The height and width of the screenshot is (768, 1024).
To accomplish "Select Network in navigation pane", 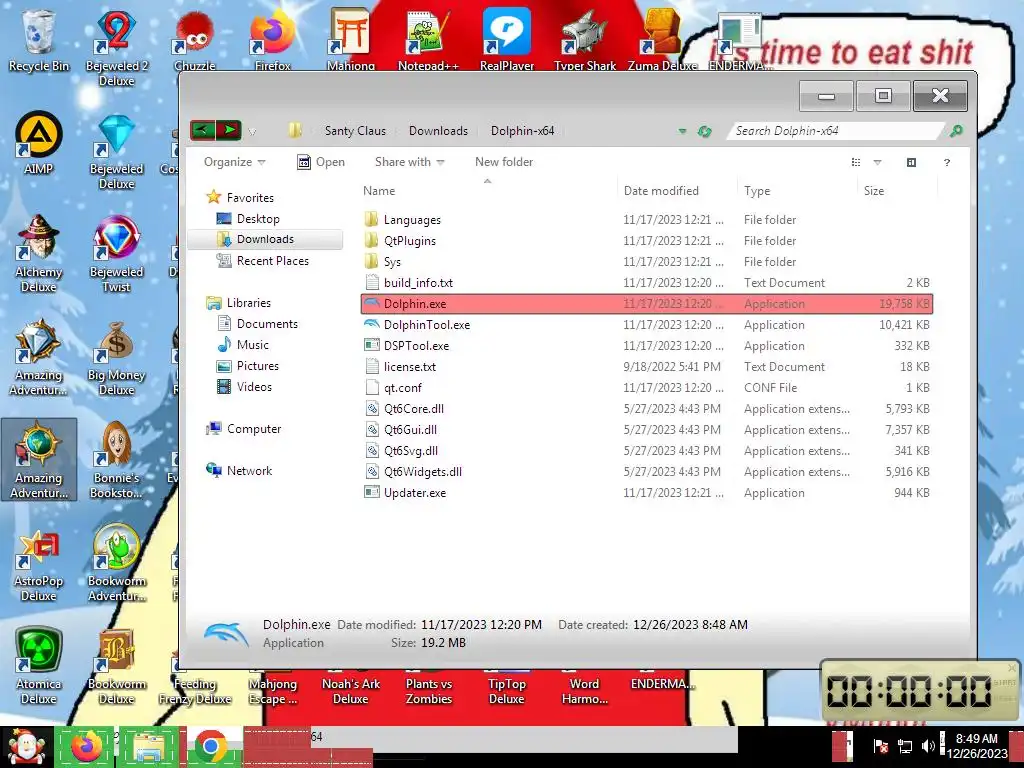I will 238,470.
